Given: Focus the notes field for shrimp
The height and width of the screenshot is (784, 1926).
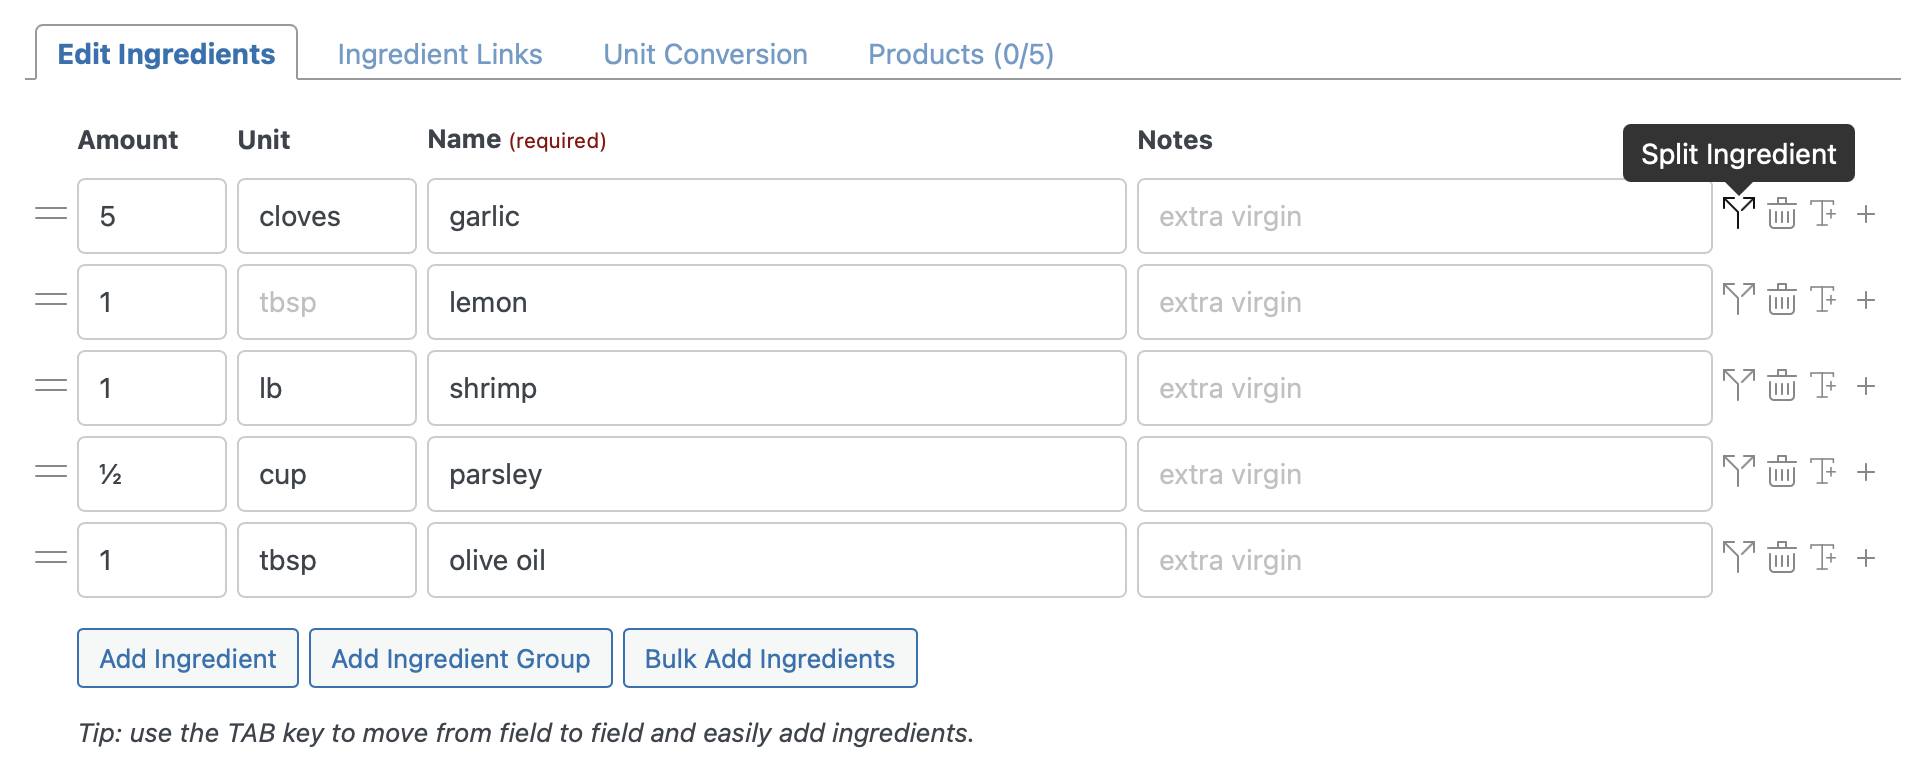Looking at the screenshot, I should point(1423,388).
